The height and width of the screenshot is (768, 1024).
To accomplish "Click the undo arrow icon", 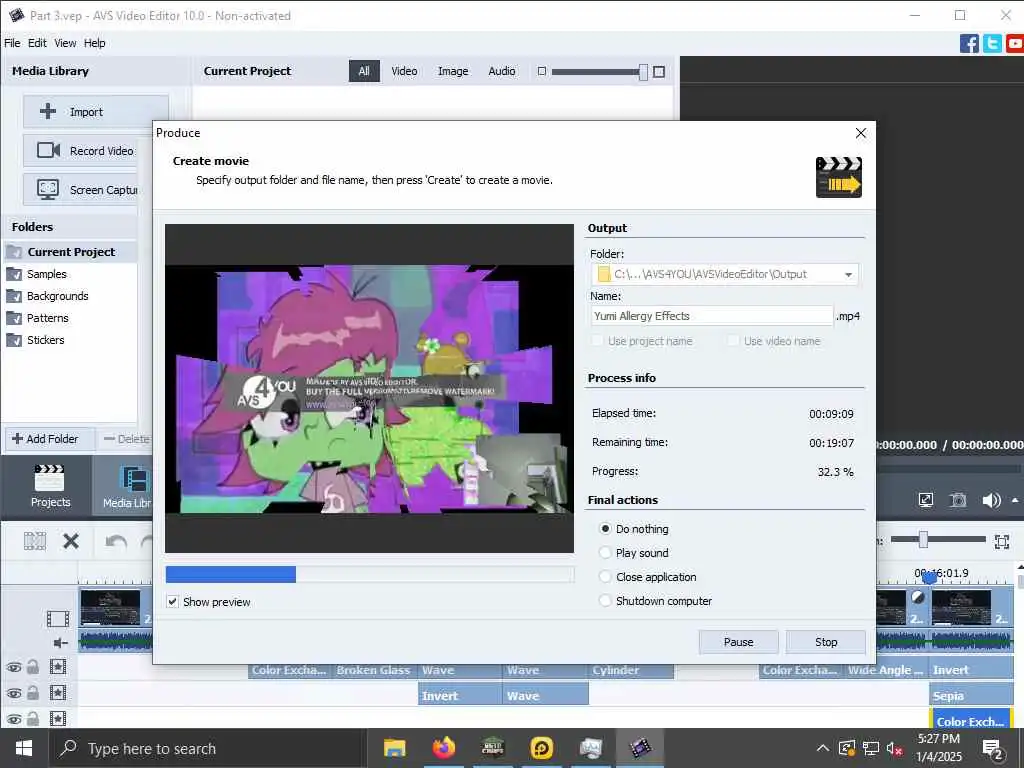I will point(116,542).
